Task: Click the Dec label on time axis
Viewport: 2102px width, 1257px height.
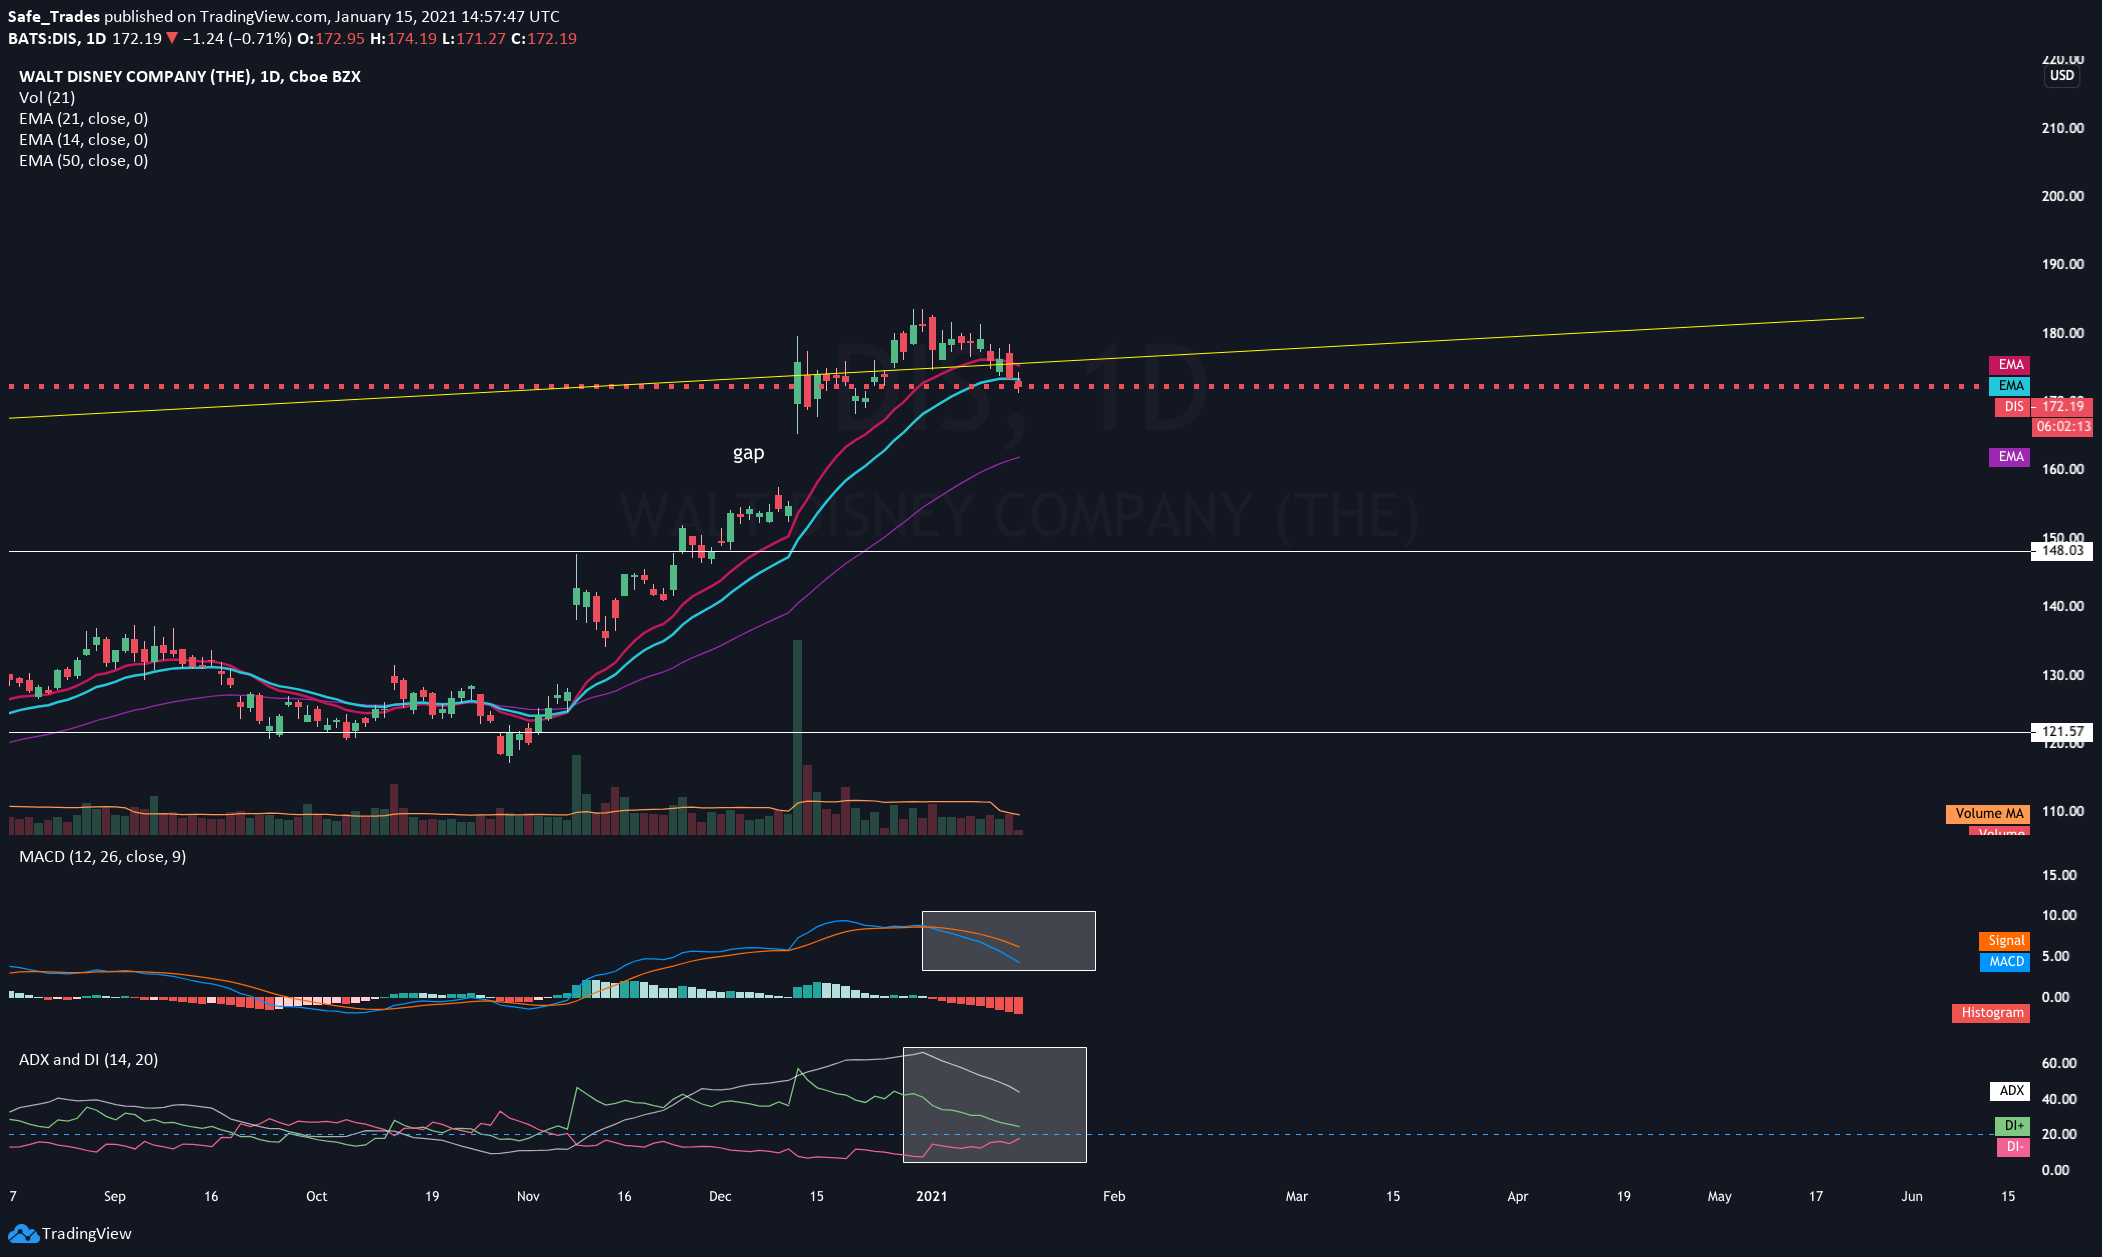Action: tap(720, 1196)
